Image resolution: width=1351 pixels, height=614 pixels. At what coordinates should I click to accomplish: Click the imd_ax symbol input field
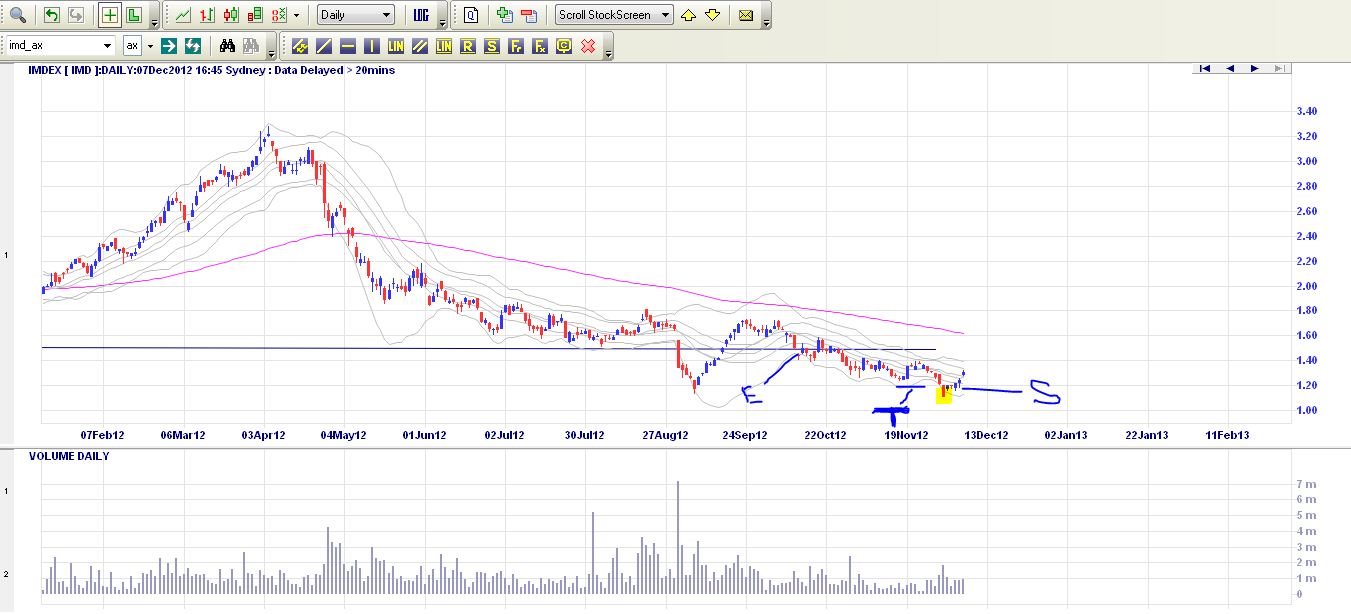point(53,45)
